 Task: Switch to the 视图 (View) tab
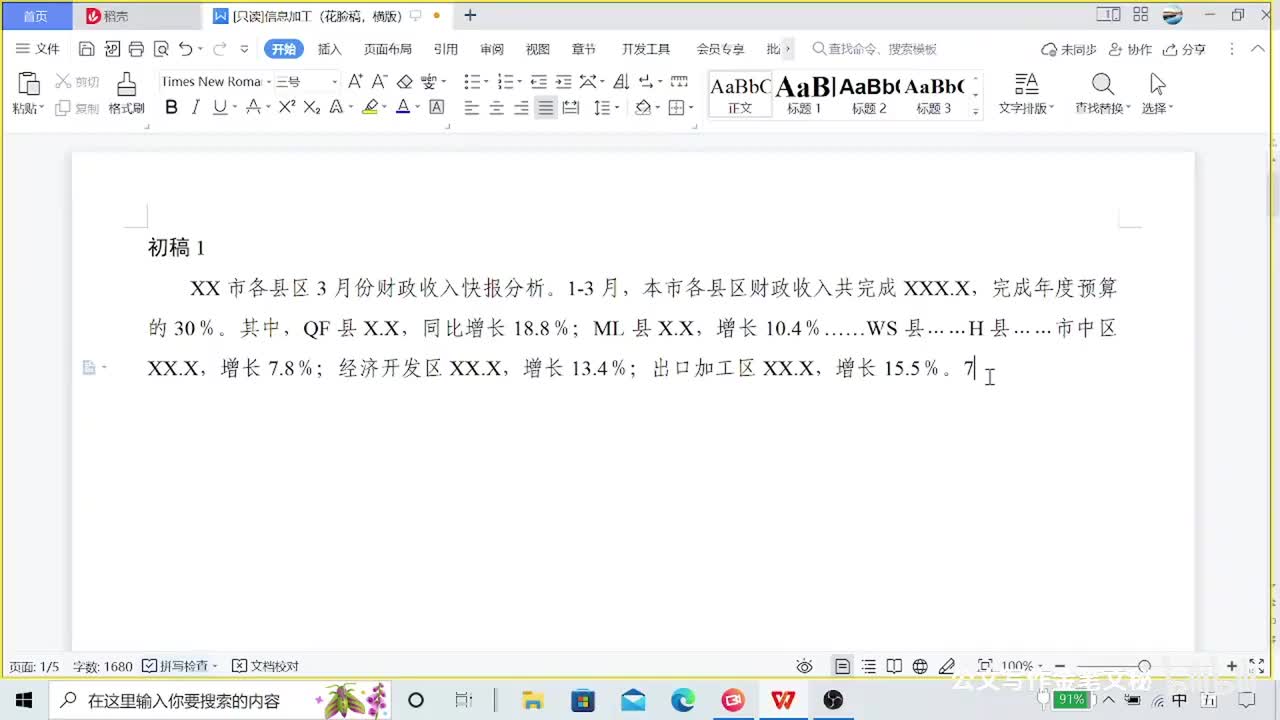(x=538, y=49)
